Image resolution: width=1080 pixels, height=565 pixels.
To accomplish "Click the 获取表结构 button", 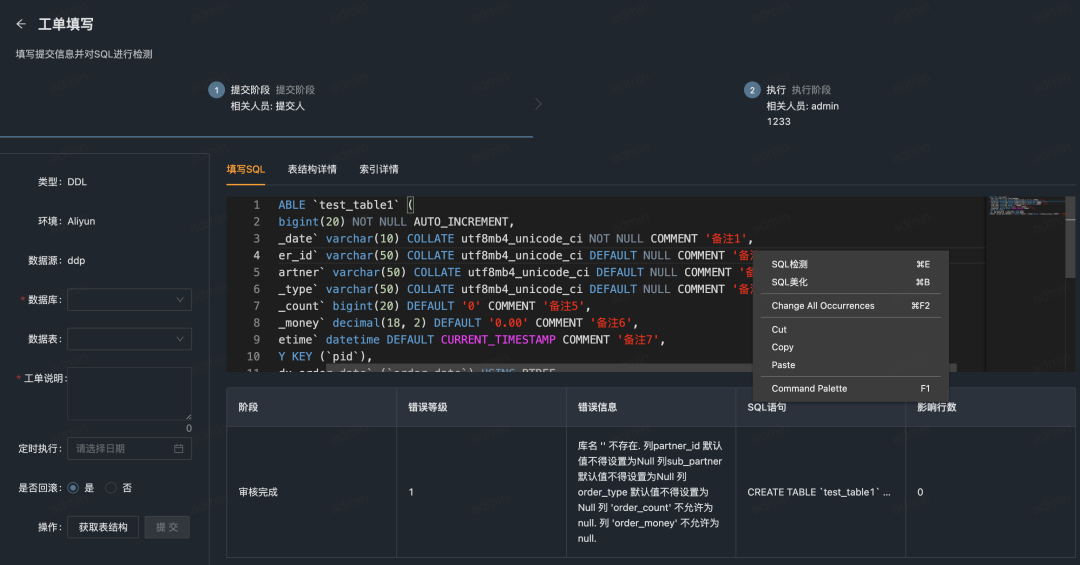I will [x=103, y=527].
